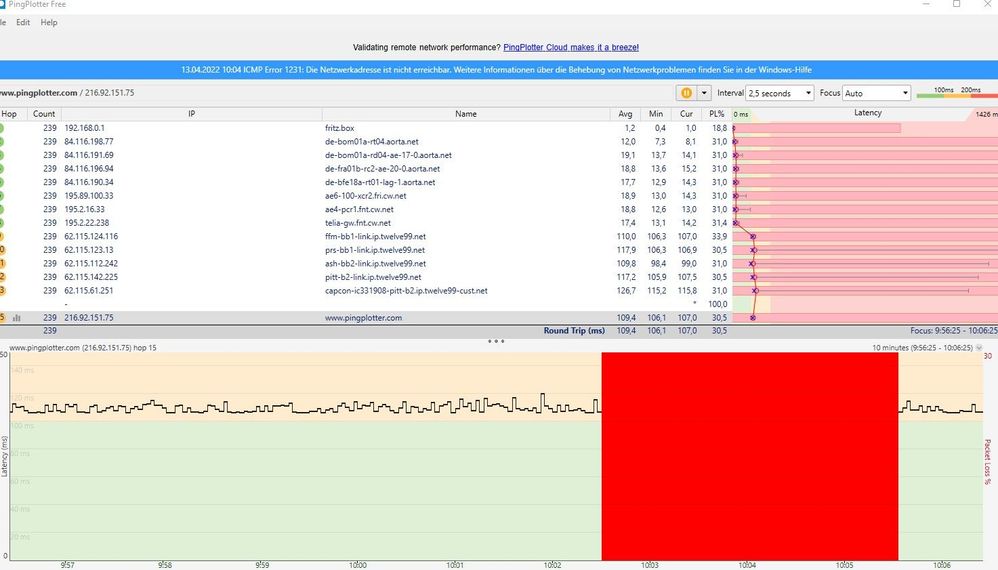Open the Help menu
The height and width of the screenshot is (570, 998).
(49, 22)
